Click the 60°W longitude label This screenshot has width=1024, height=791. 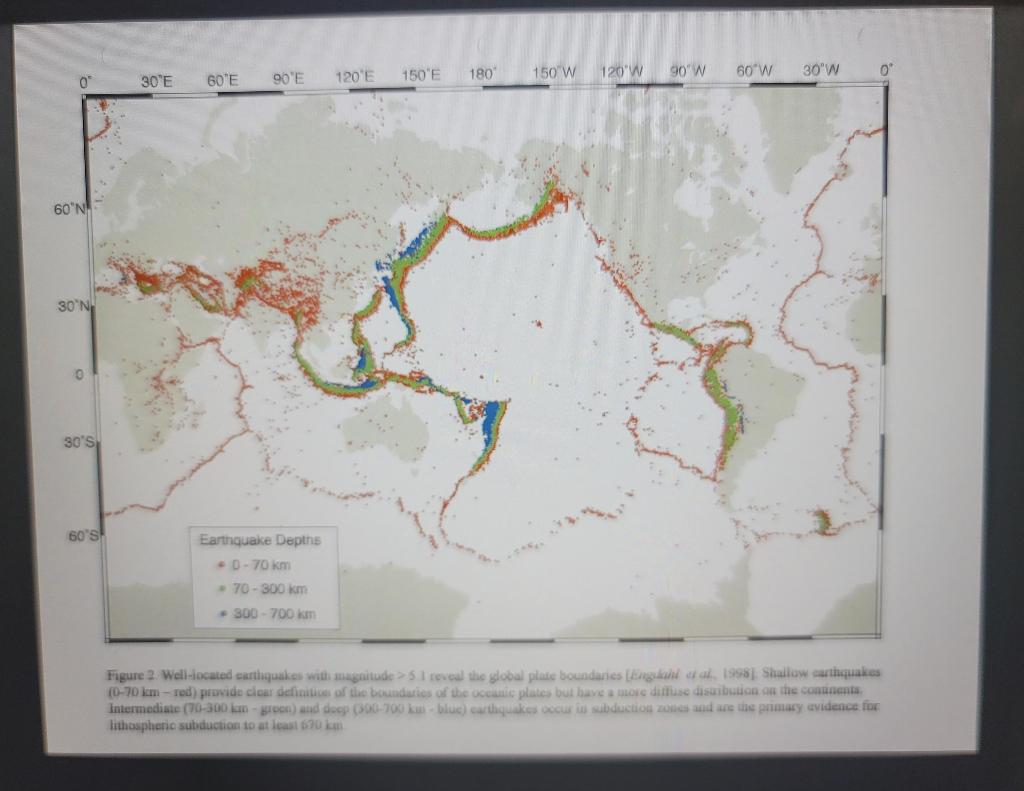point(754,70)
